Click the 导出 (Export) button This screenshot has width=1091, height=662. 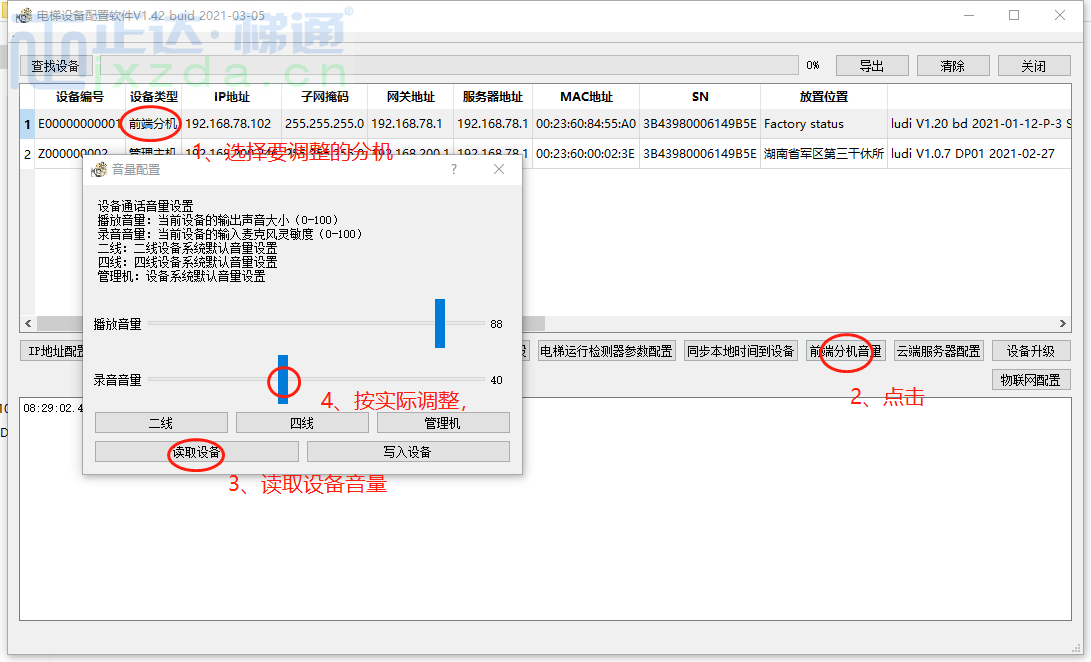pos(871,64)
